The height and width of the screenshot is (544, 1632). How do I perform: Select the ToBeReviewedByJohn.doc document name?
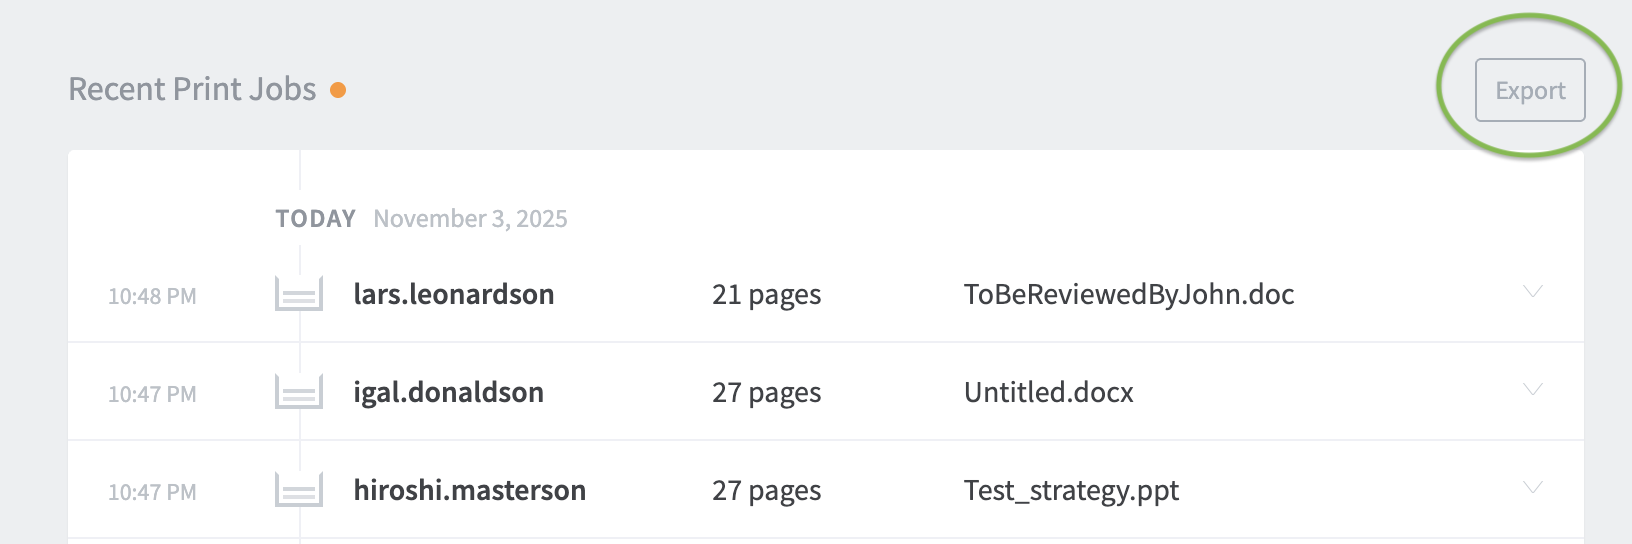coord(1128,294)
